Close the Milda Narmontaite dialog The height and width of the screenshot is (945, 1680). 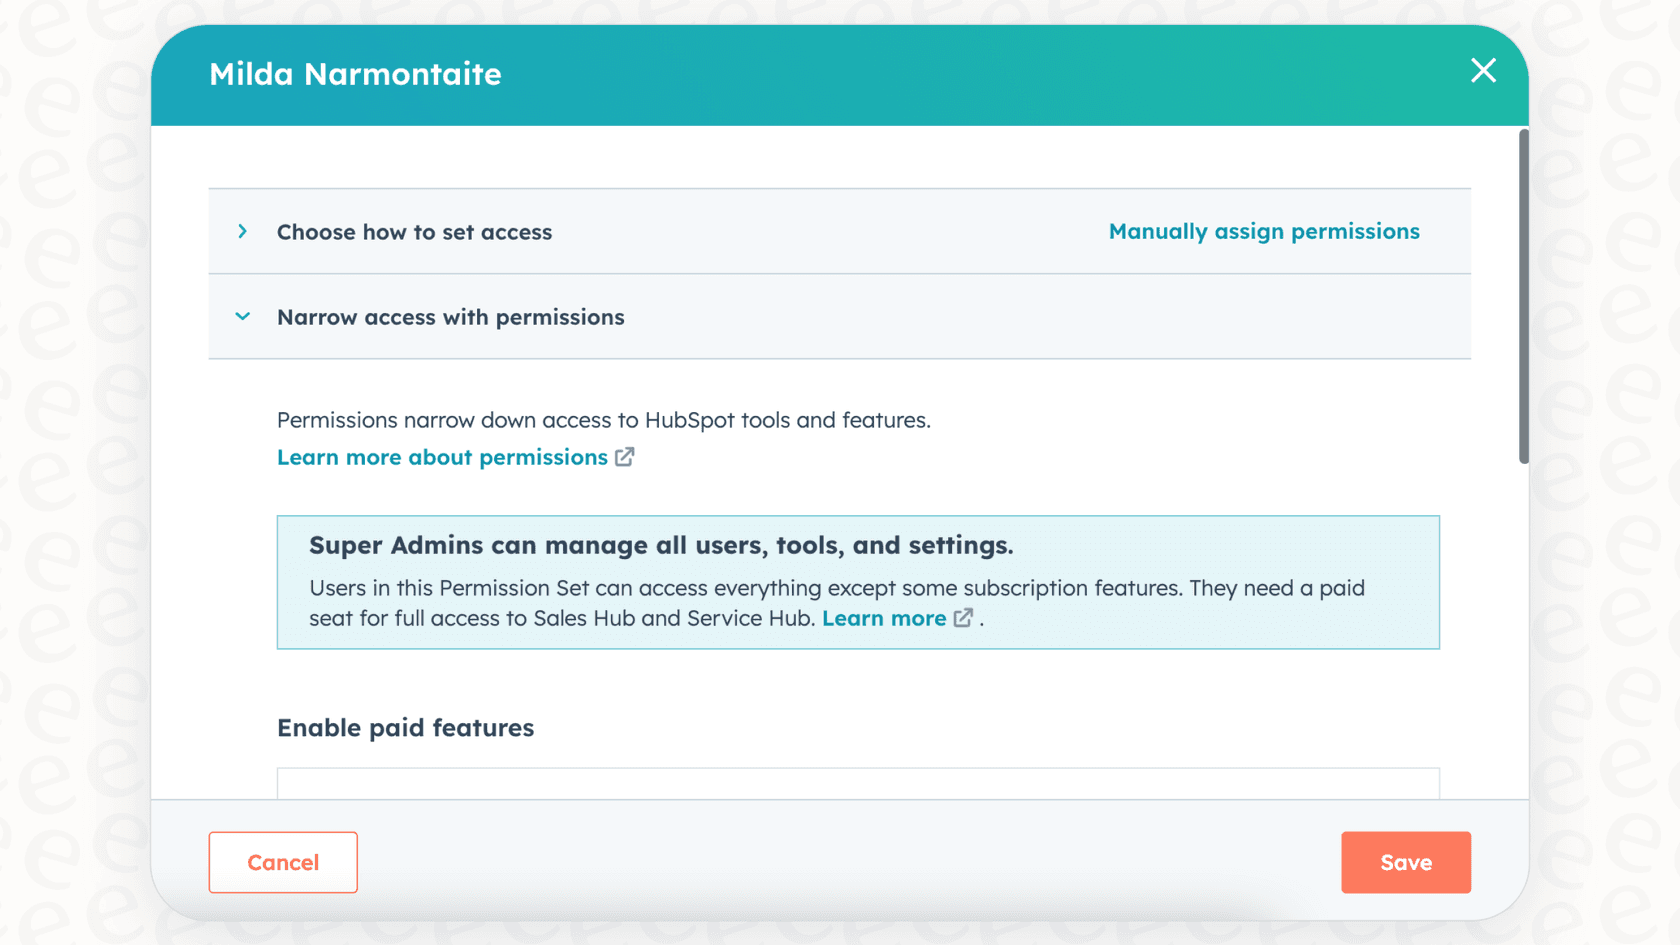1483,71
